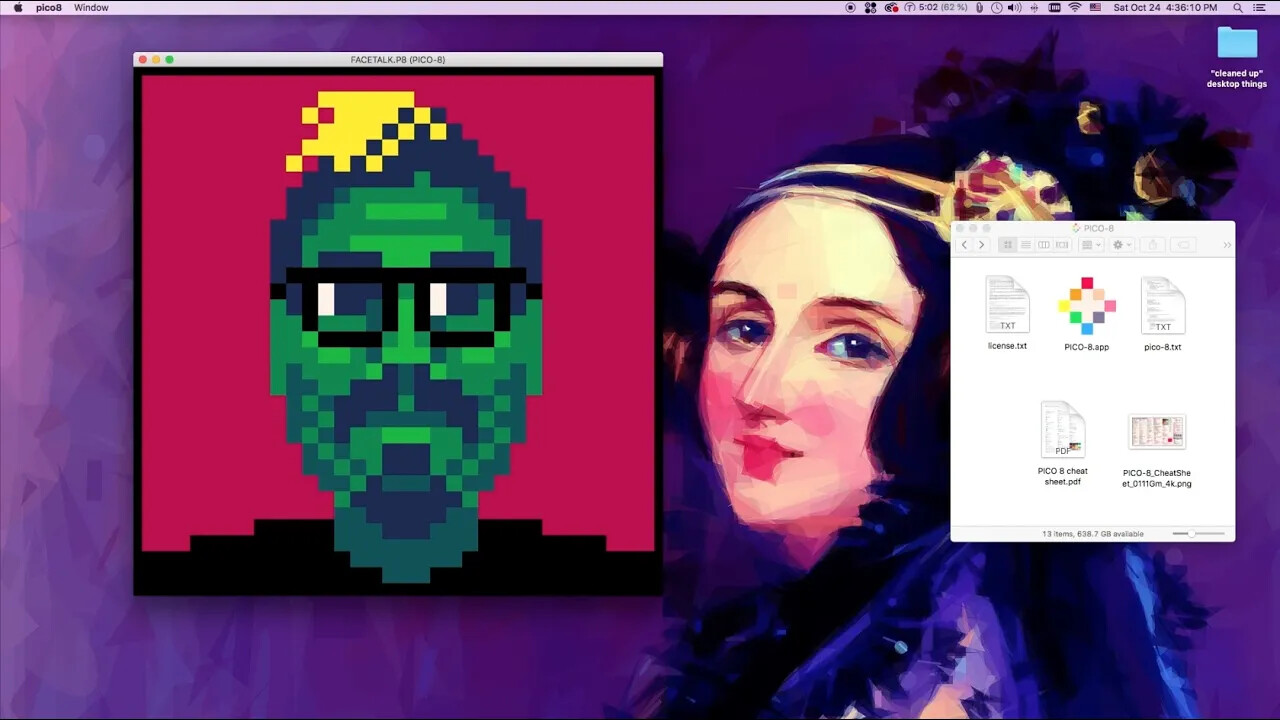The image size is (1280, 720).
Task: Click the Finder edit tags button
Action: 1183,245
